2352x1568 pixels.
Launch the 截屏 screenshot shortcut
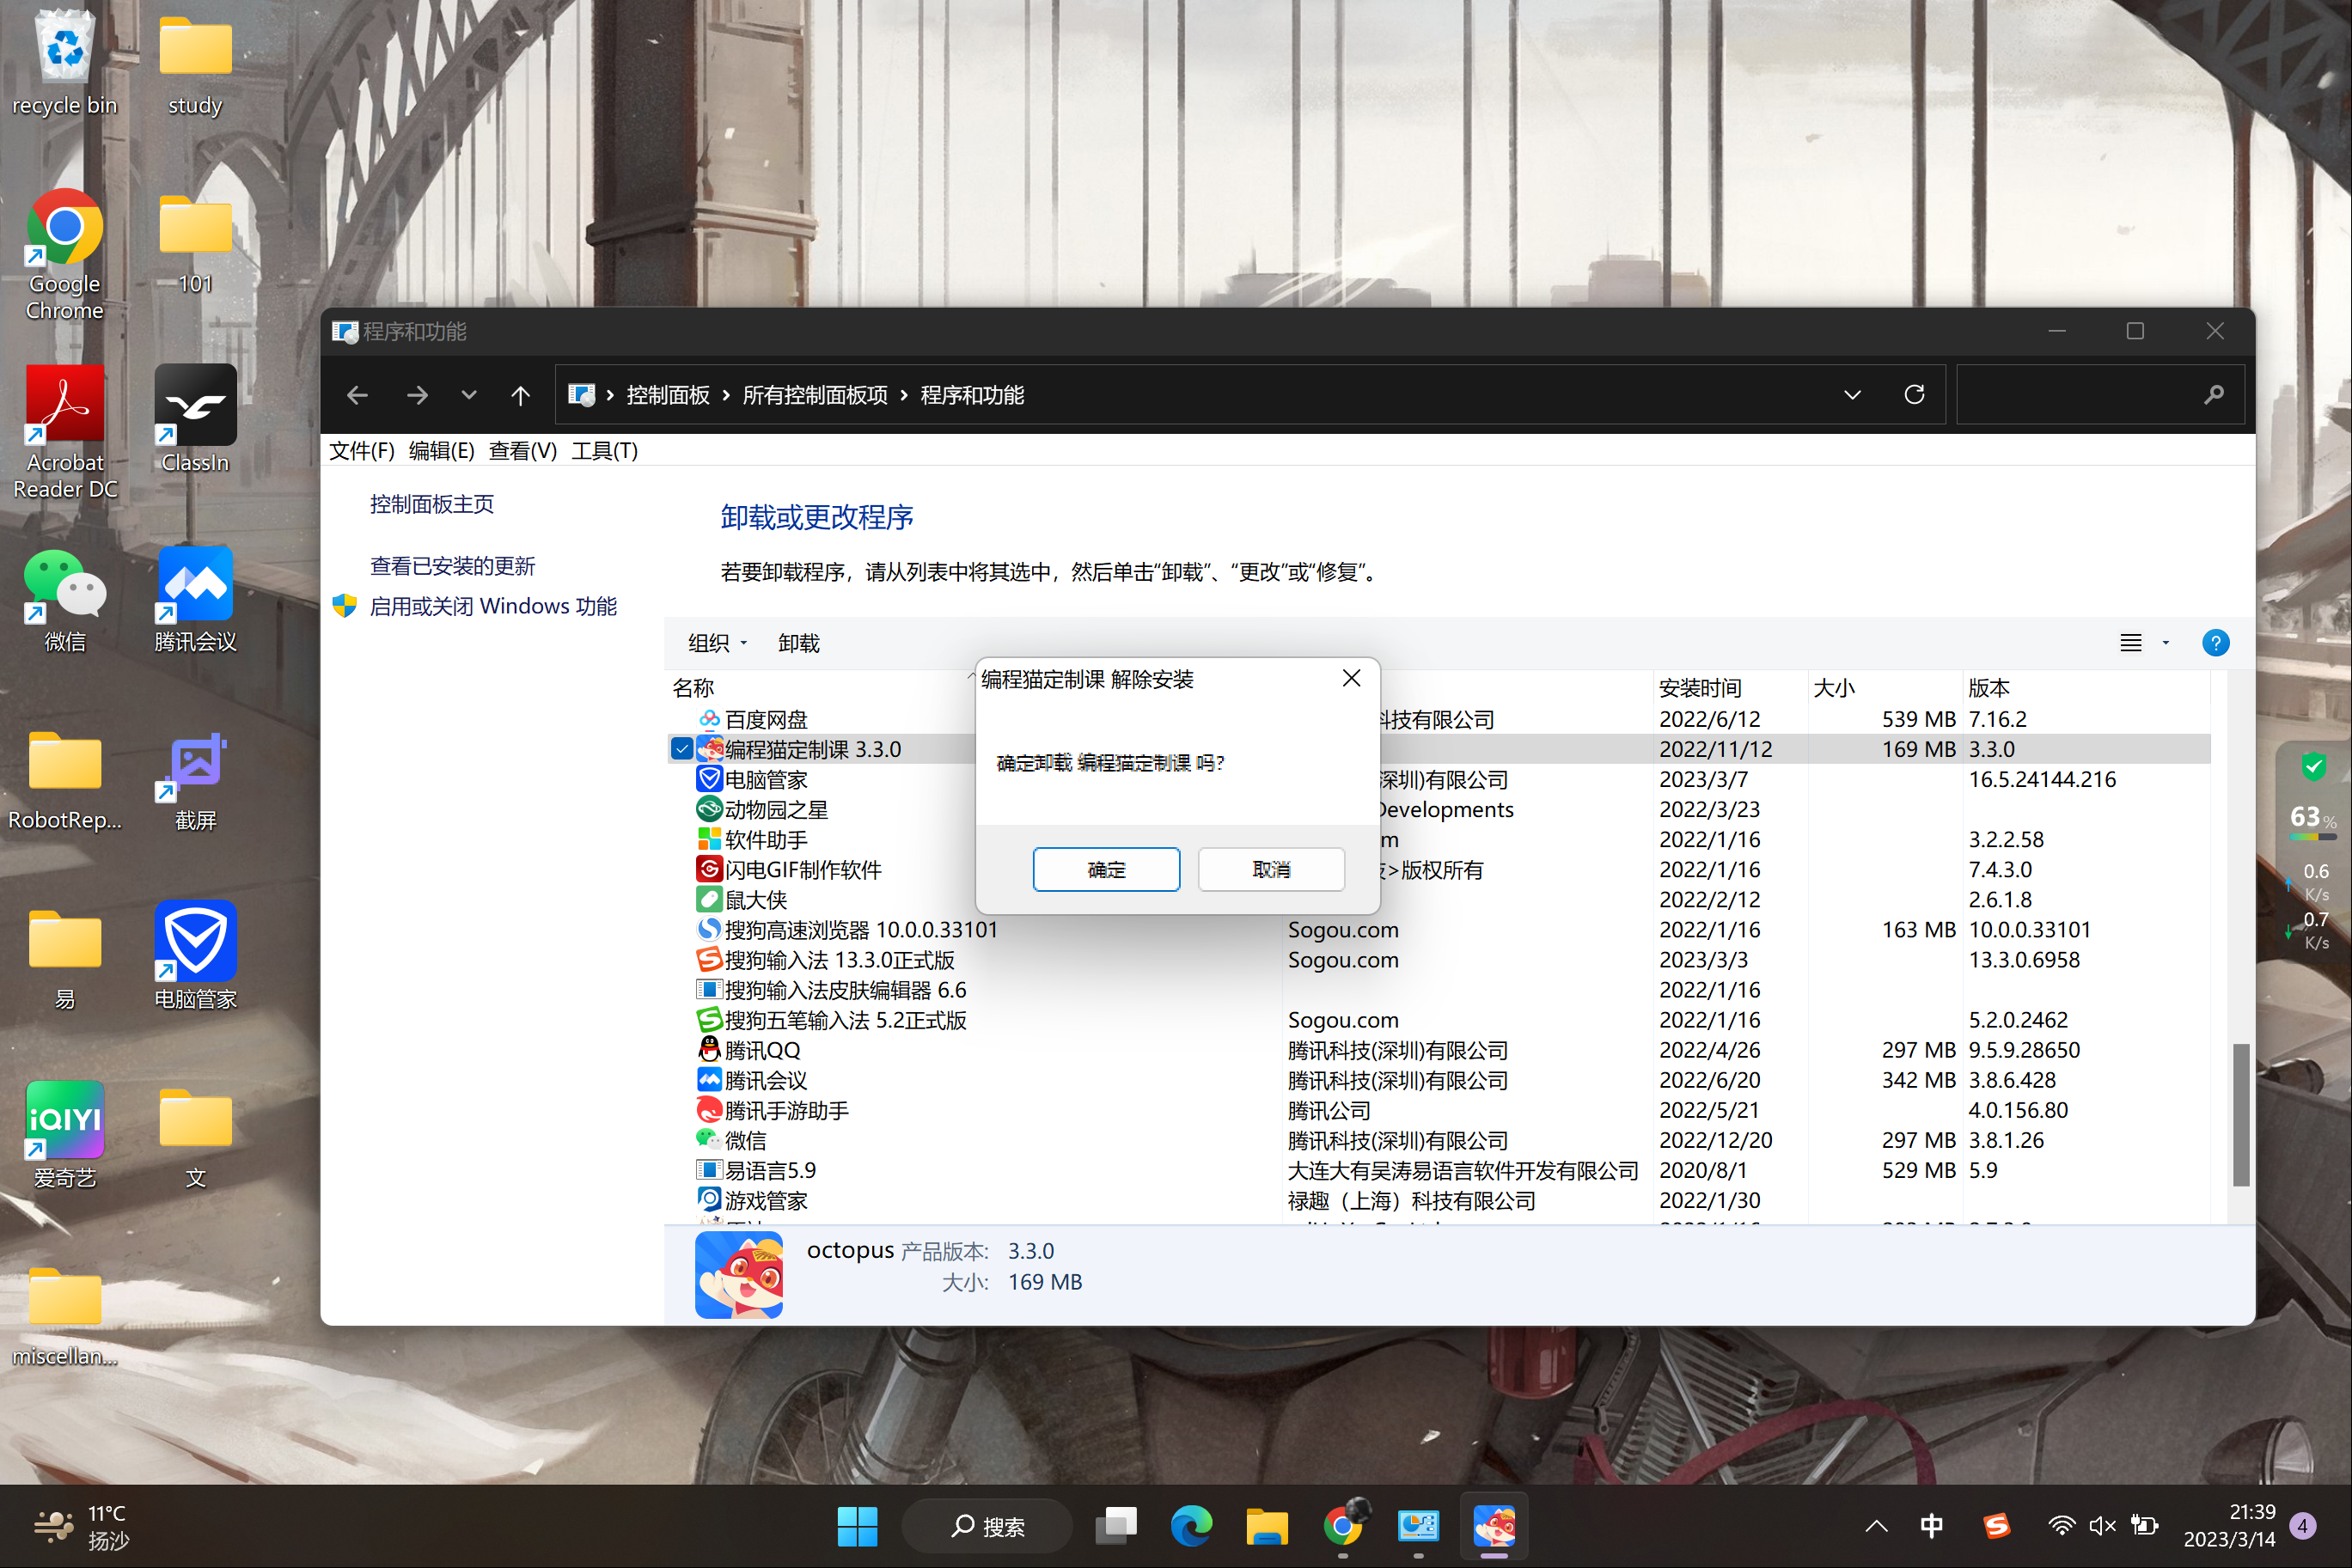pyautogui.click(x=195, y=780)
